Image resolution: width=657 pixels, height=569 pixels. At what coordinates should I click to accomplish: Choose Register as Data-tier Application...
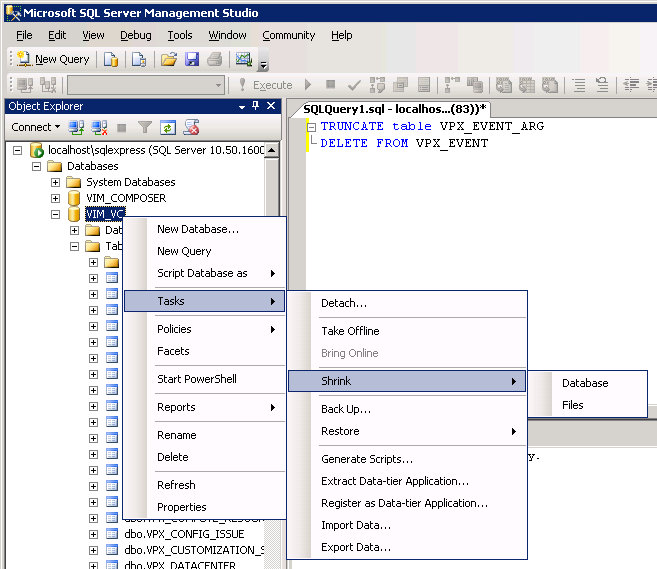[x=407, y=503]
